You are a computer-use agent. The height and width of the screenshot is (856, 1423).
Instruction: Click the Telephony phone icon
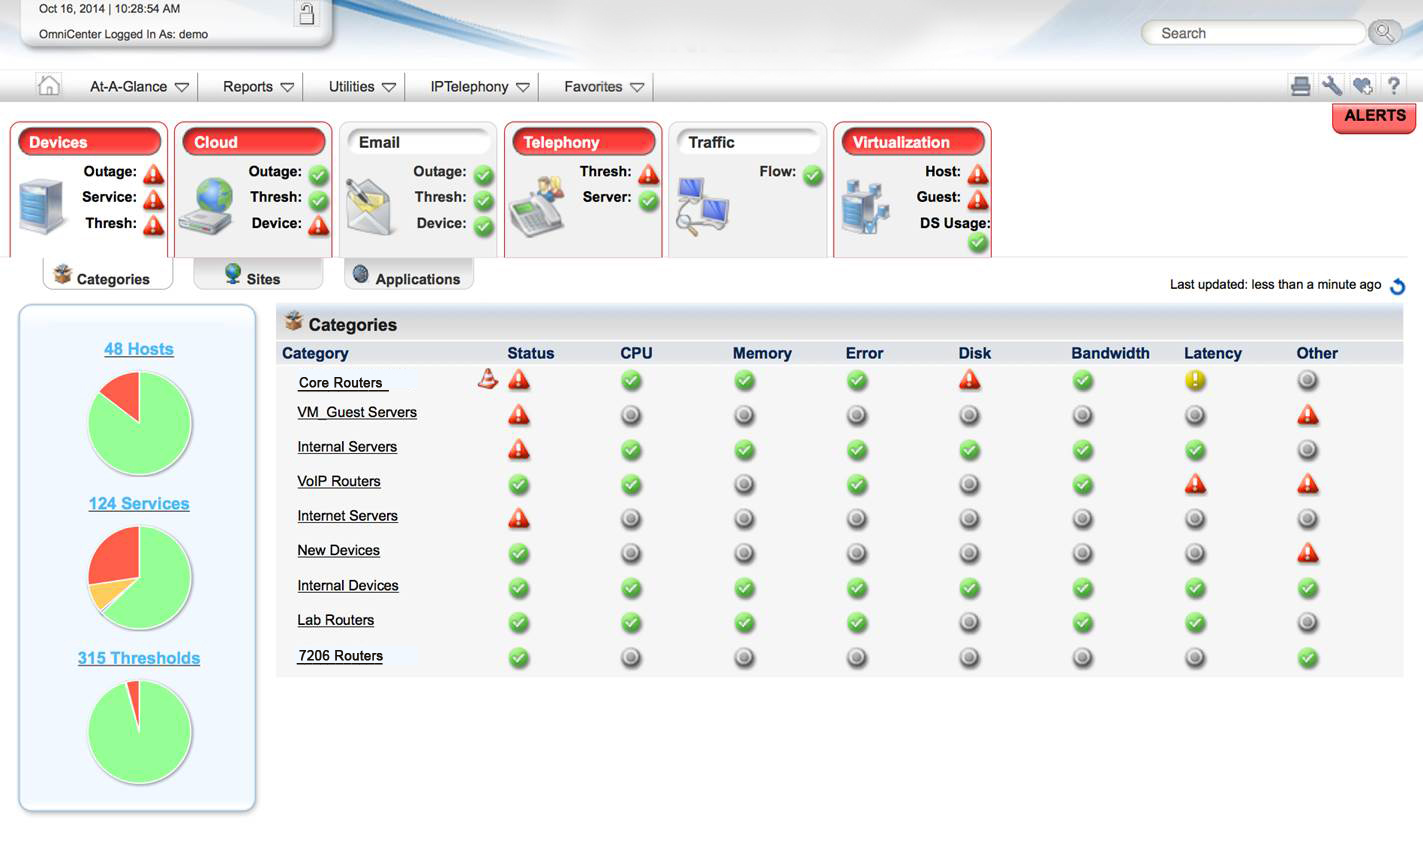coord(537,206)
